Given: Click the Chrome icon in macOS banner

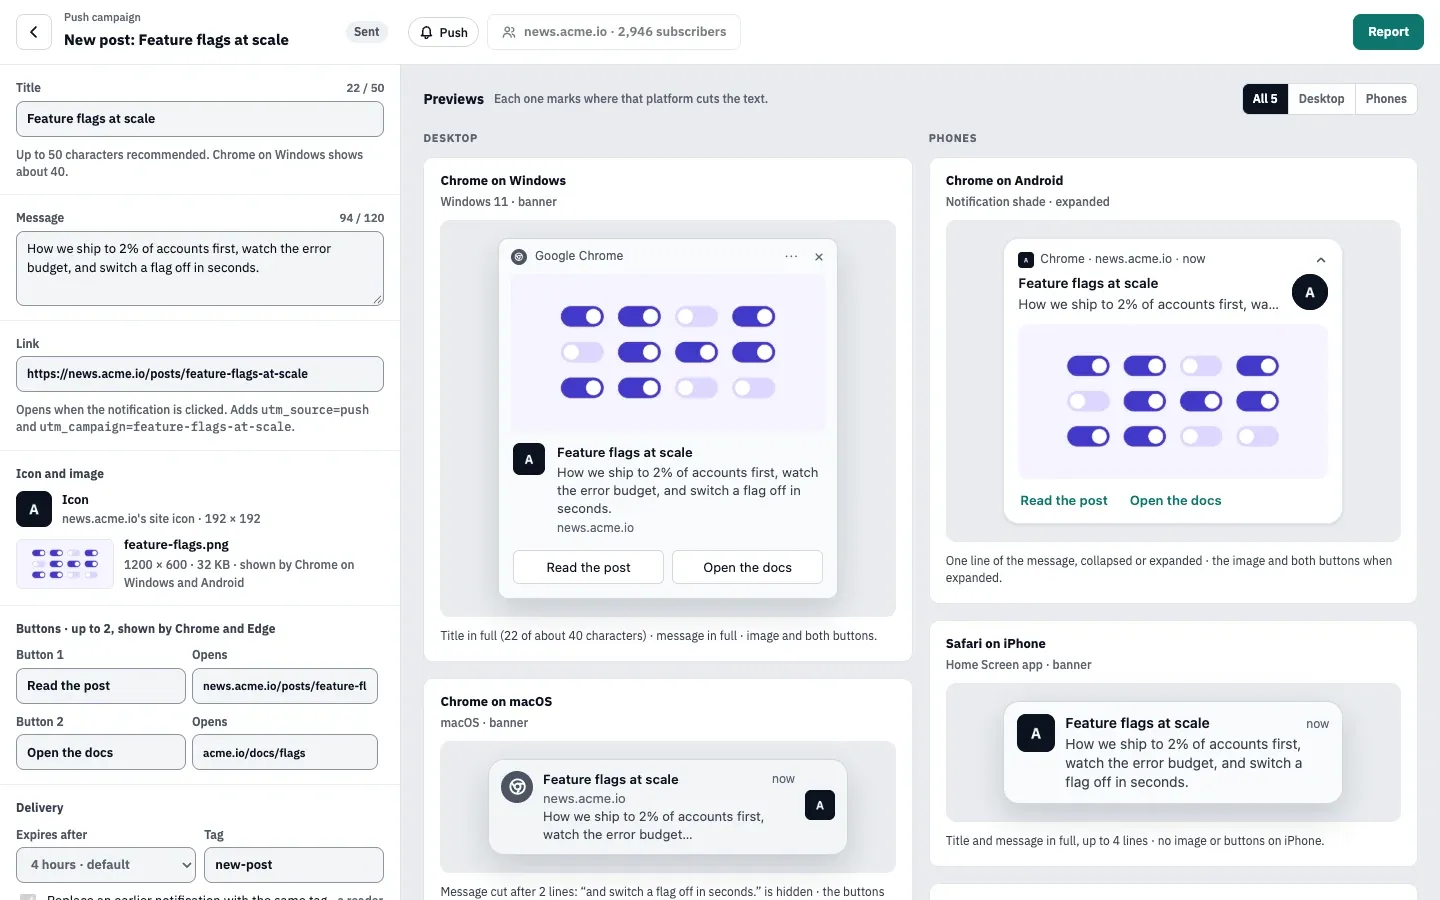Looking at the screenshot, I should click(x=517, y=787).
